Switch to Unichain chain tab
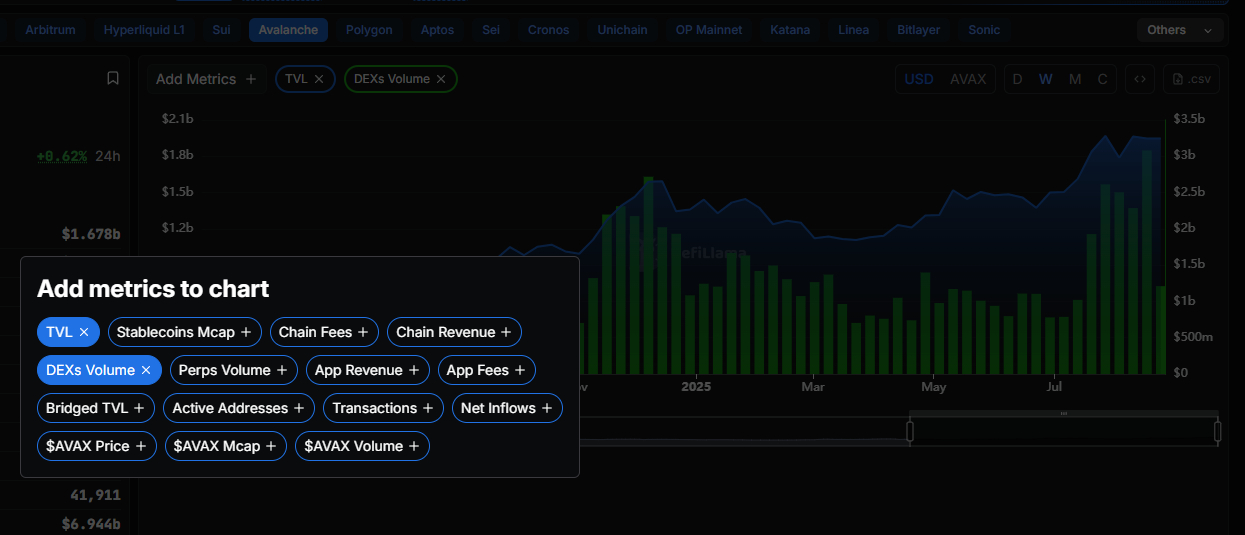1245x535 pixels. coord(622,30)
